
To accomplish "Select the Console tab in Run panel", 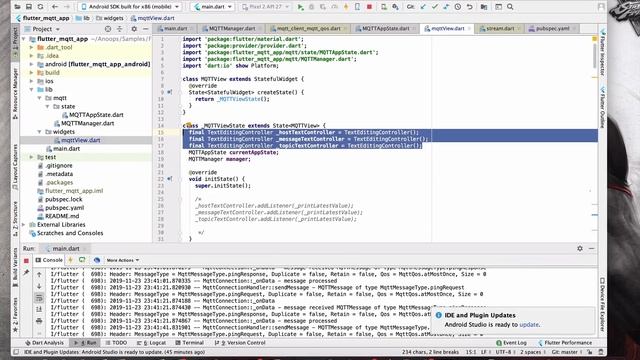I will (x=49, y=260).
